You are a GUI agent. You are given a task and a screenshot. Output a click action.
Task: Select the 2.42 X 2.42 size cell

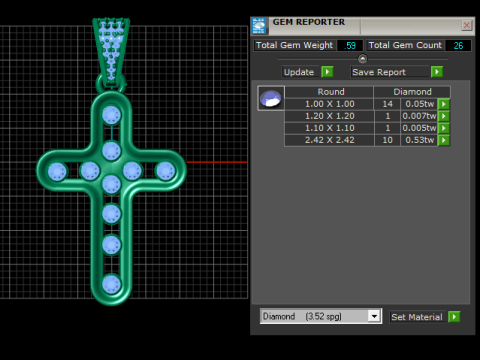pyautogui.click(x=329, y=140)
